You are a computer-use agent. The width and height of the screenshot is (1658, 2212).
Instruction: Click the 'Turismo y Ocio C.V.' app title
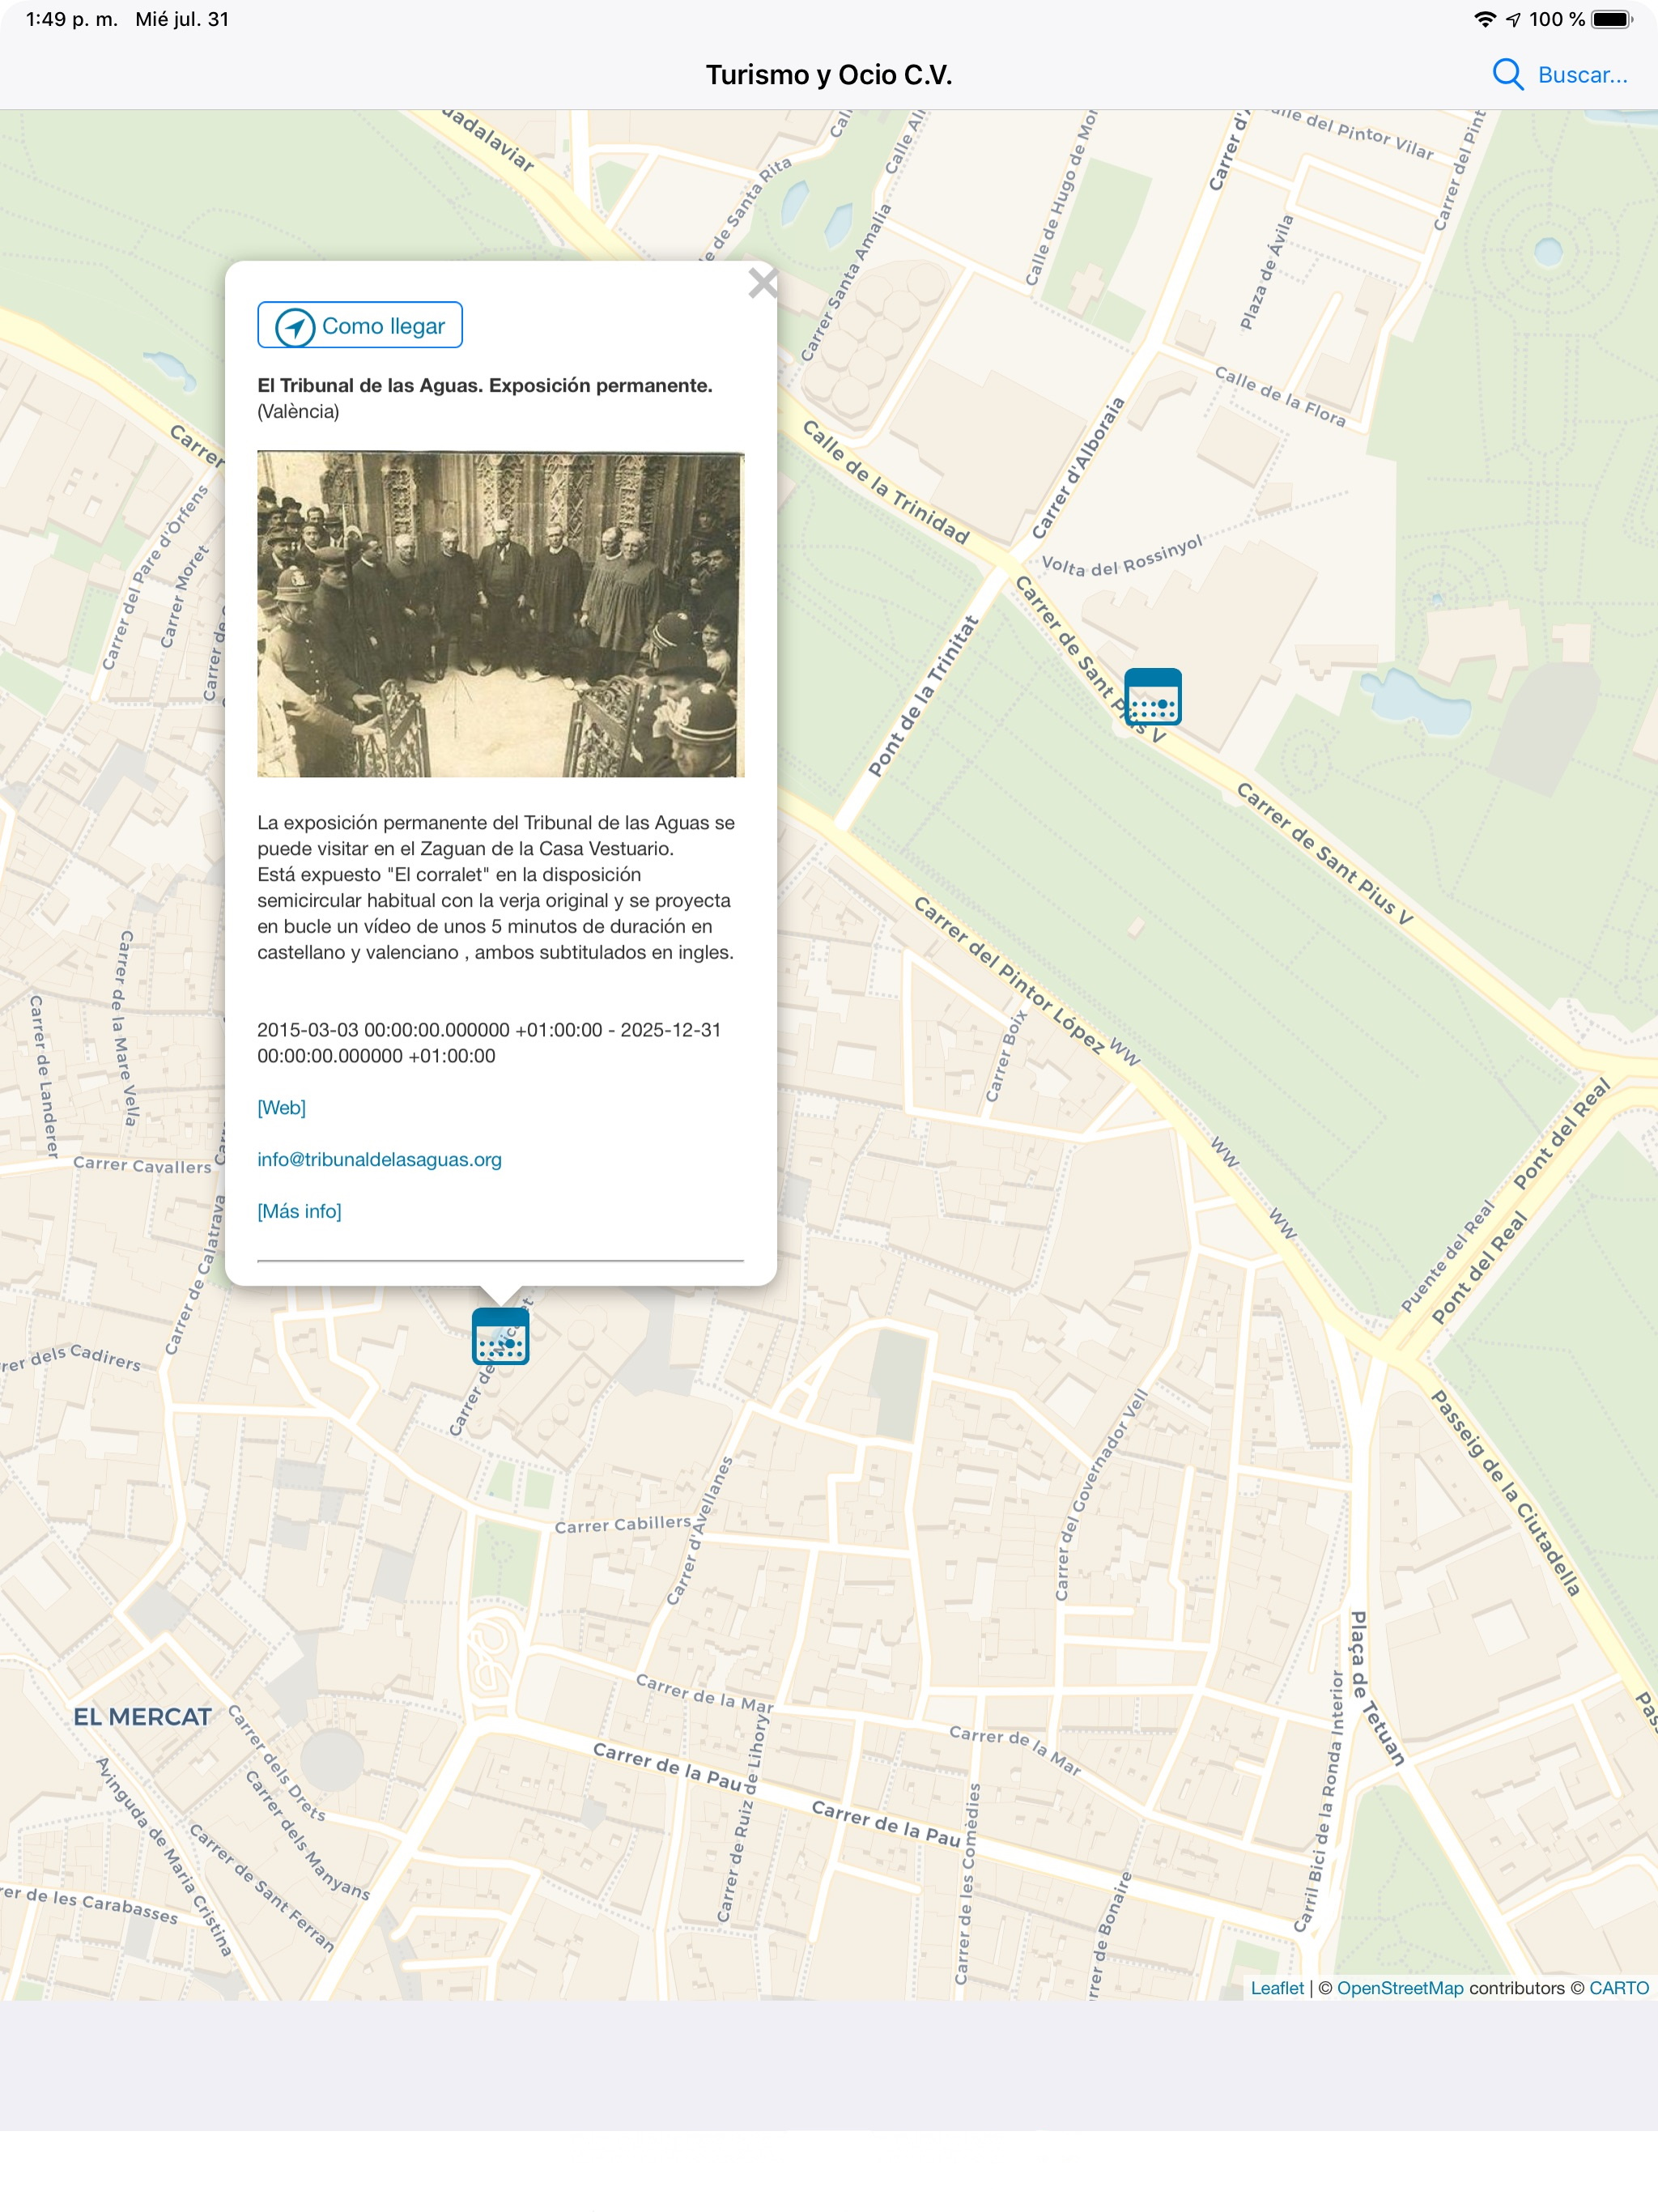coord(829,75)
